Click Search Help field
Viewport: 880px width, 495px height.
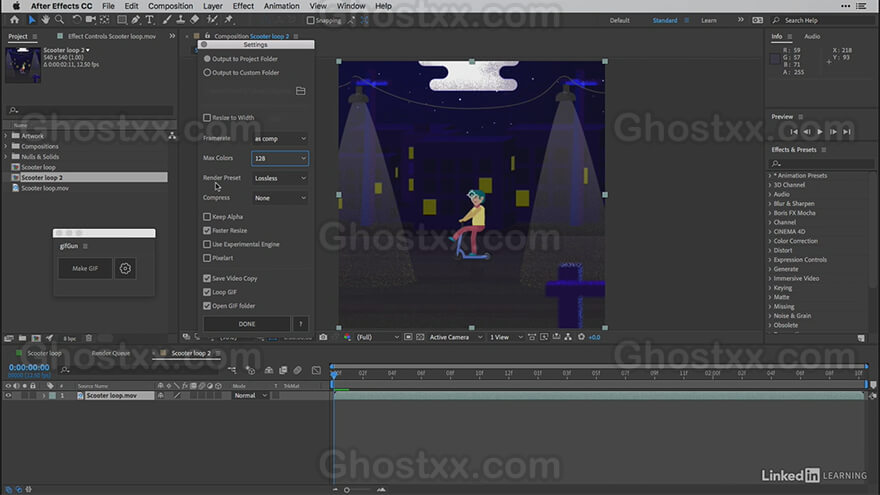(x=823, y=20)
